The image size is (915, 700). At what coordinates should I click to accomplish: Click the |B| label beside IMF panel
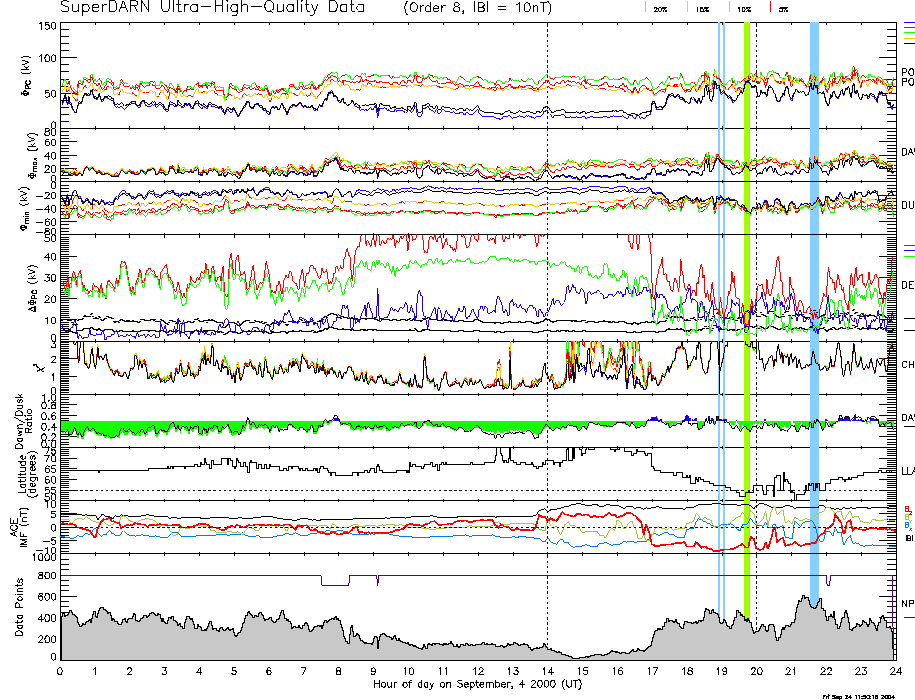(907, 538)
